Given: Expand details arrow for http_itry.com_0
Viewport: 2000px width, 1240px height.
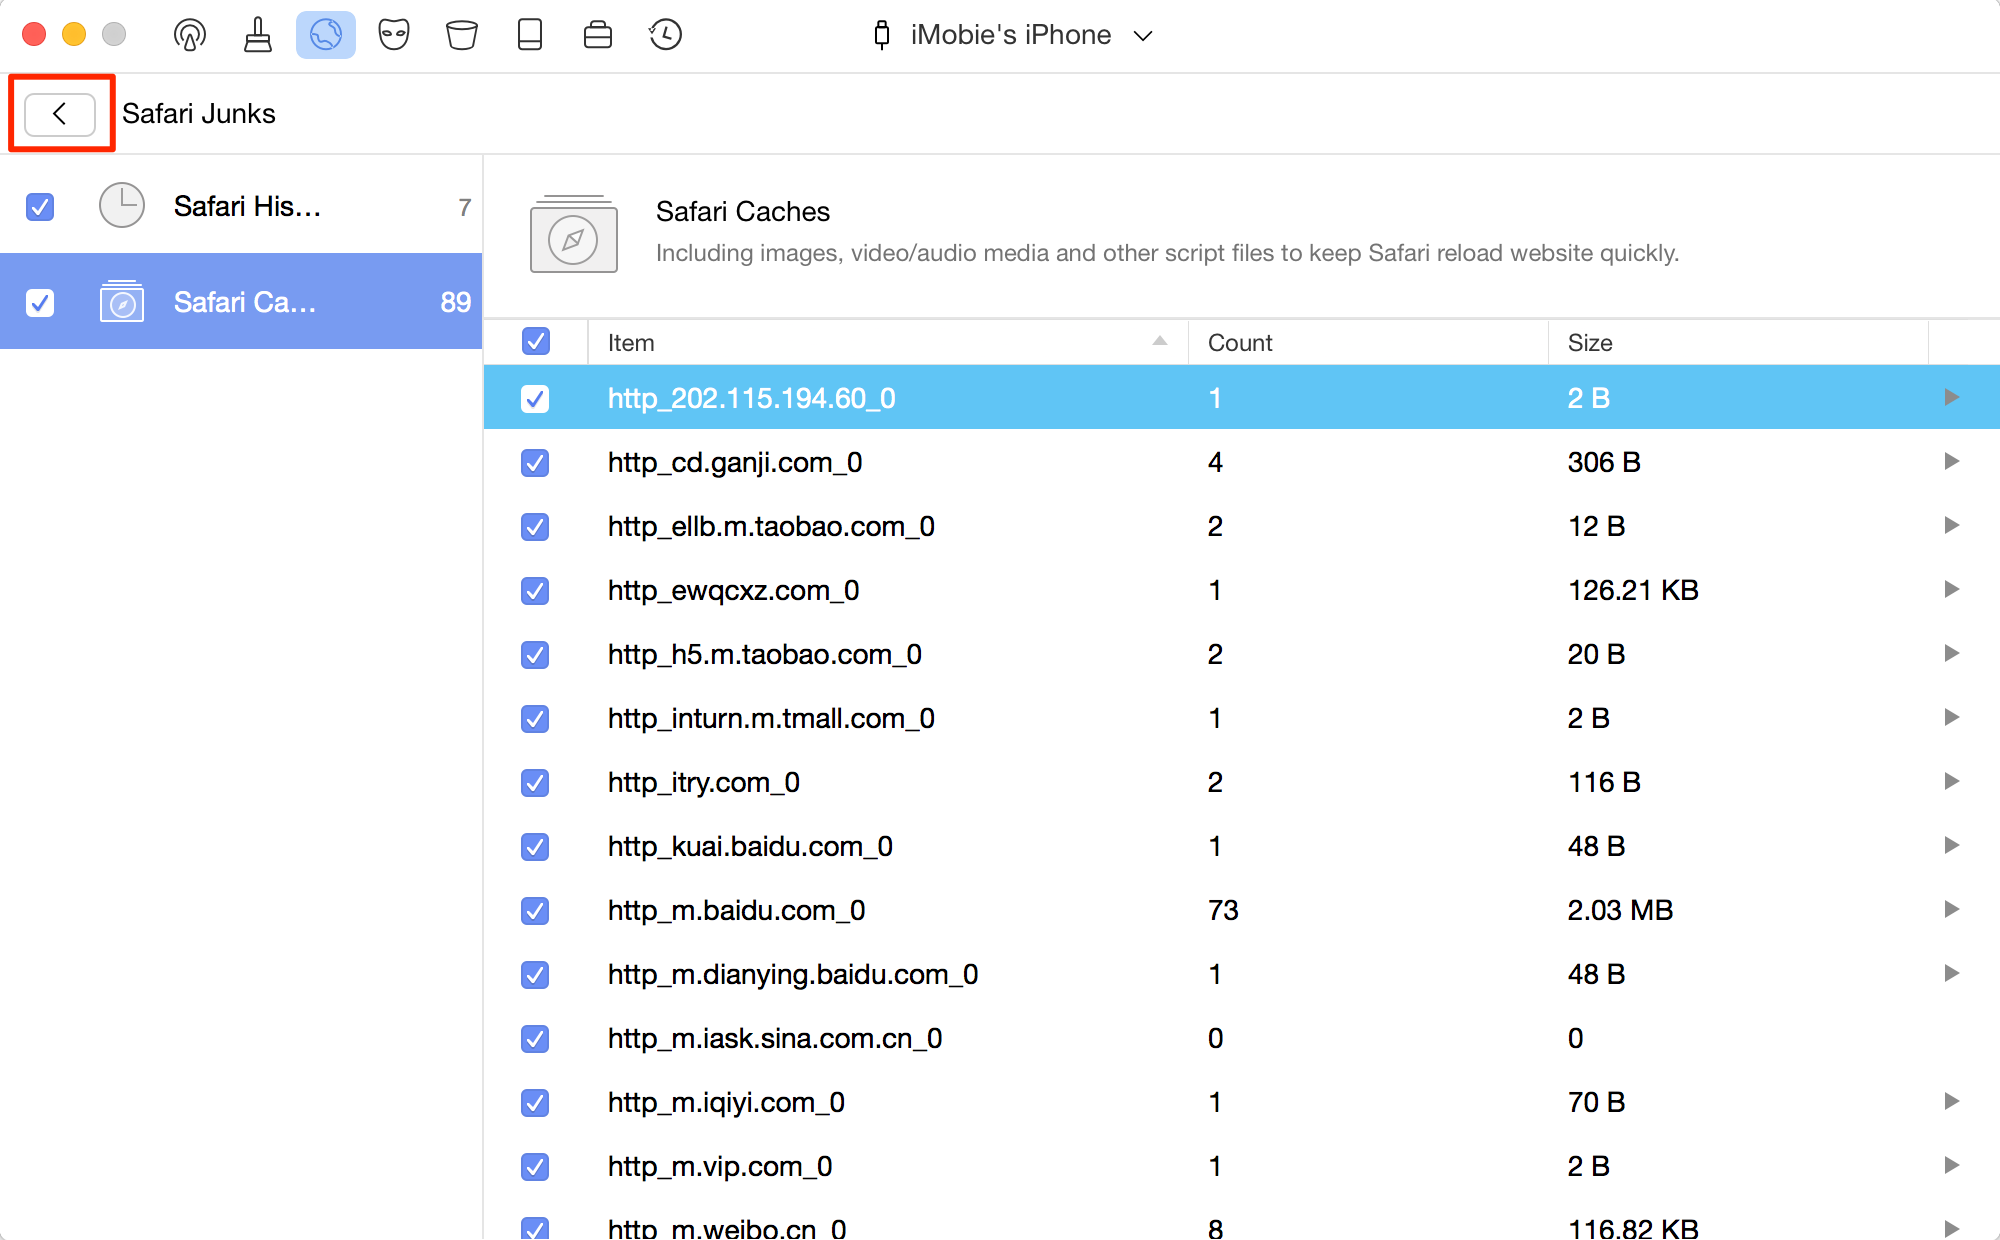Looking at the screenshot, I should [1951, 781].
